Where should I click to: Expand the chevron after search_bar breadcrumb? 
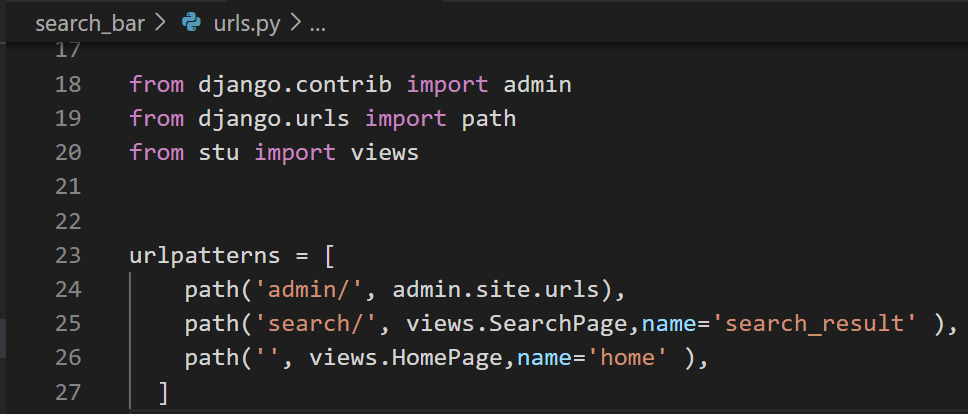pos(160,23)
